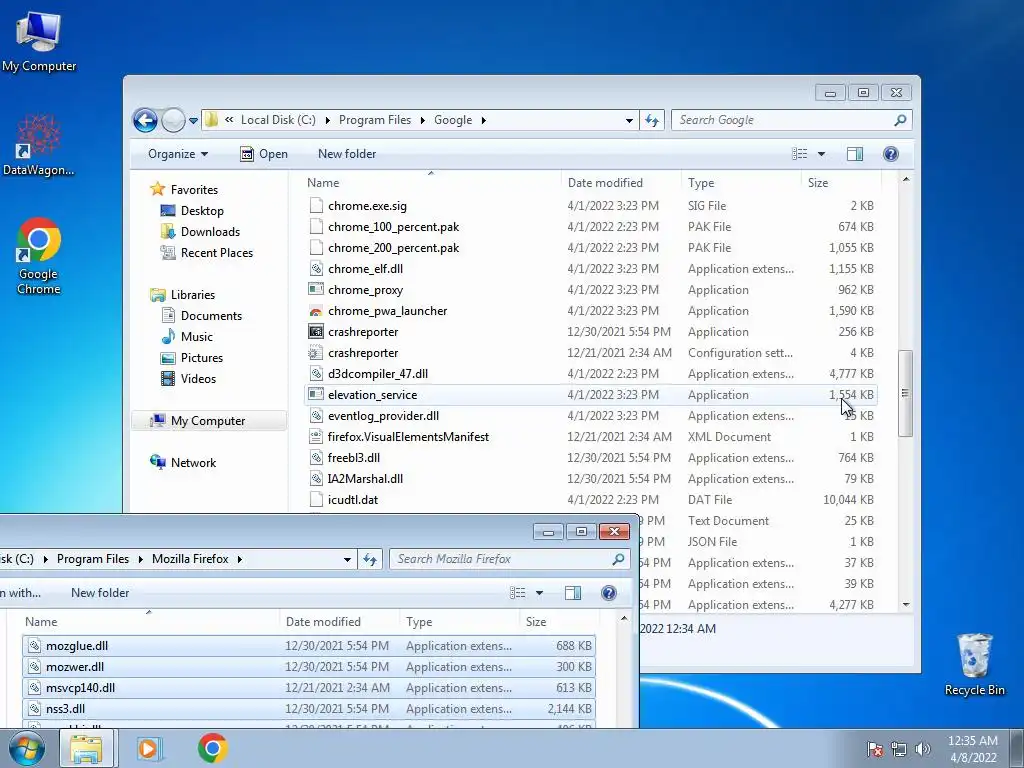
Task: Sort by Size column in Firefox window
Action: pyautogui.click(x=559, y=622)
